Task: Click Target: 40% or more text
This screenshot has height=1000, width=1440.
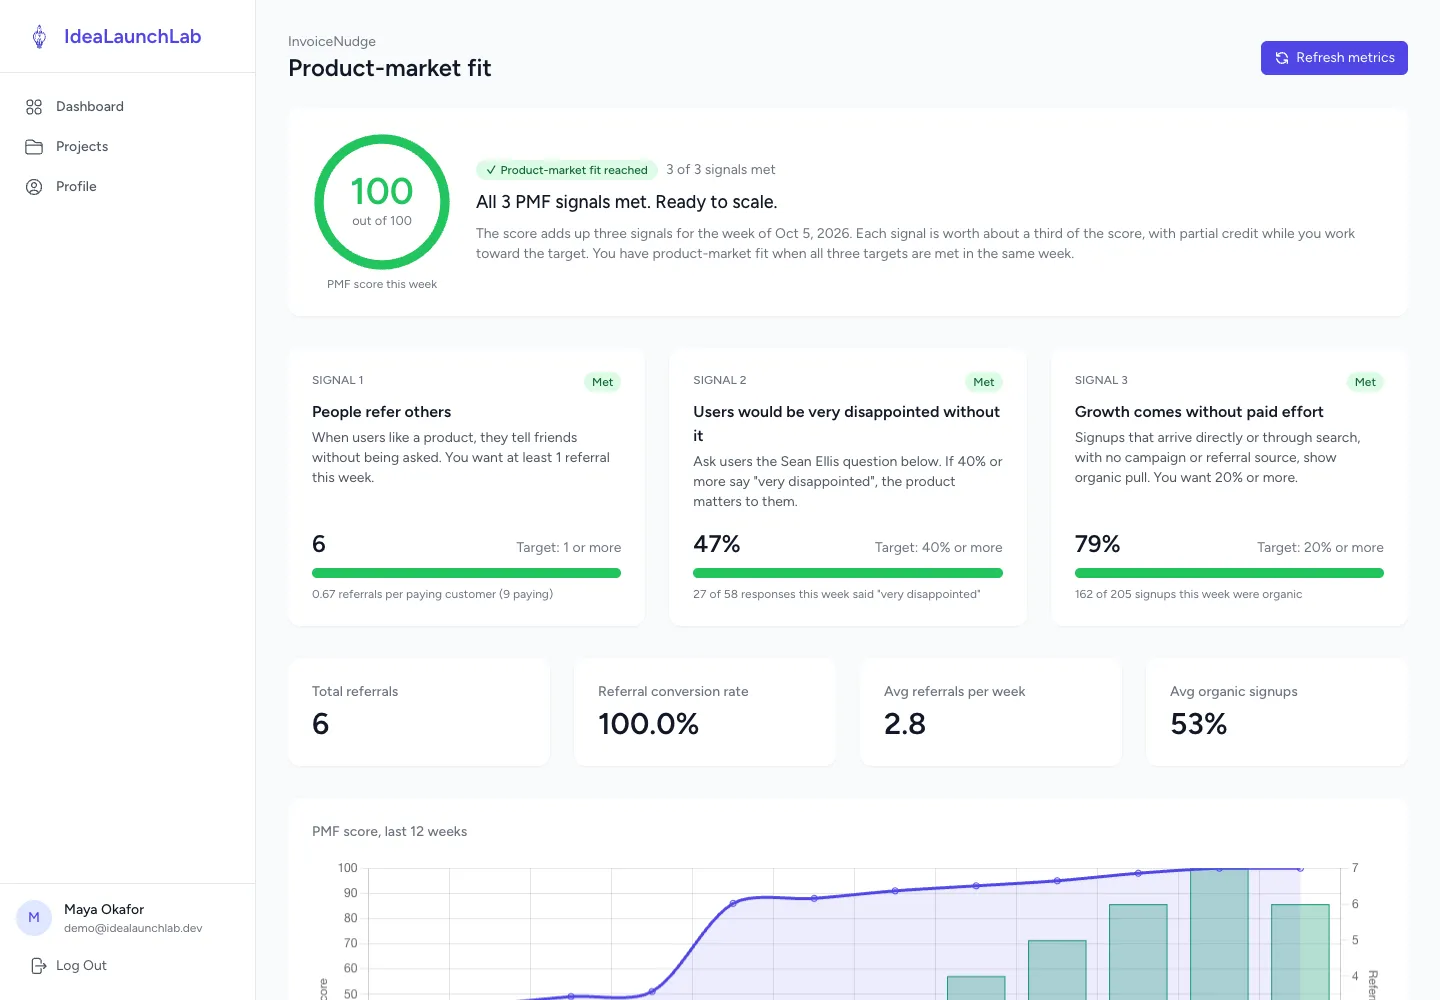Action: click(938, 548)
